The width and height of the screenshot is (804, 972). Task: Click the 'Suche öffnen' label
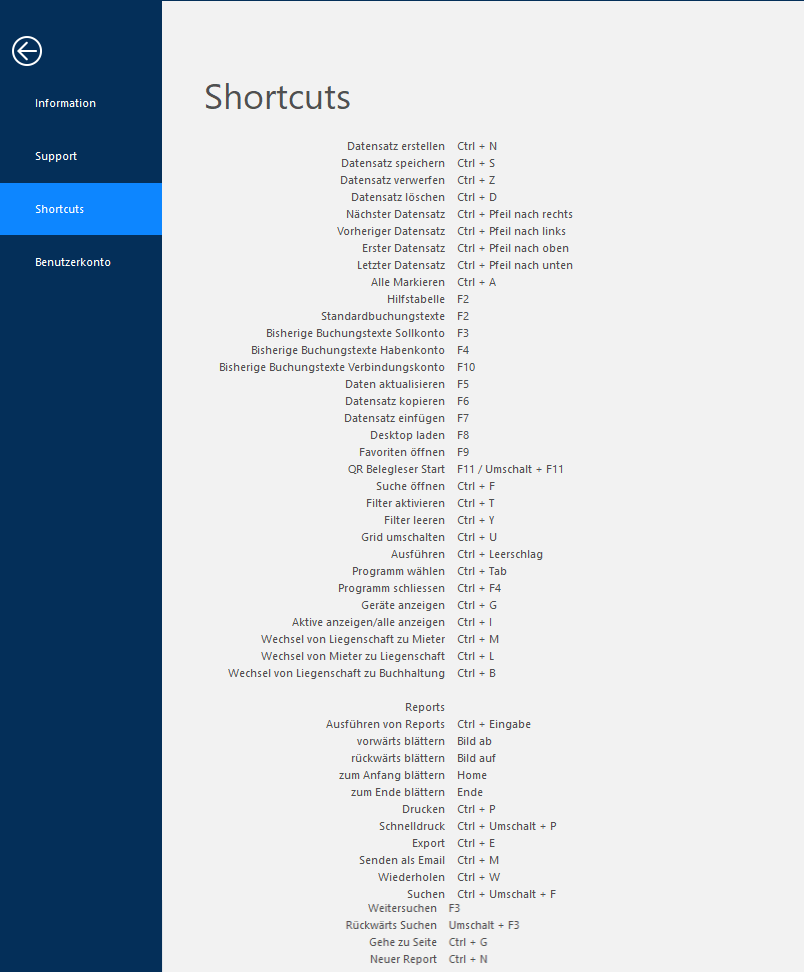(410, 486)
